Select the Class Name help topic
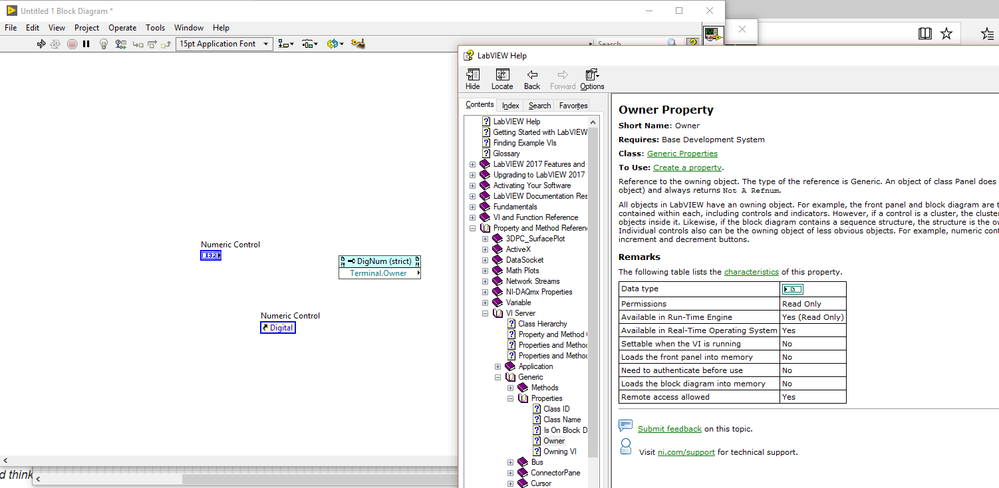The image size is (999, 488). 562,420
